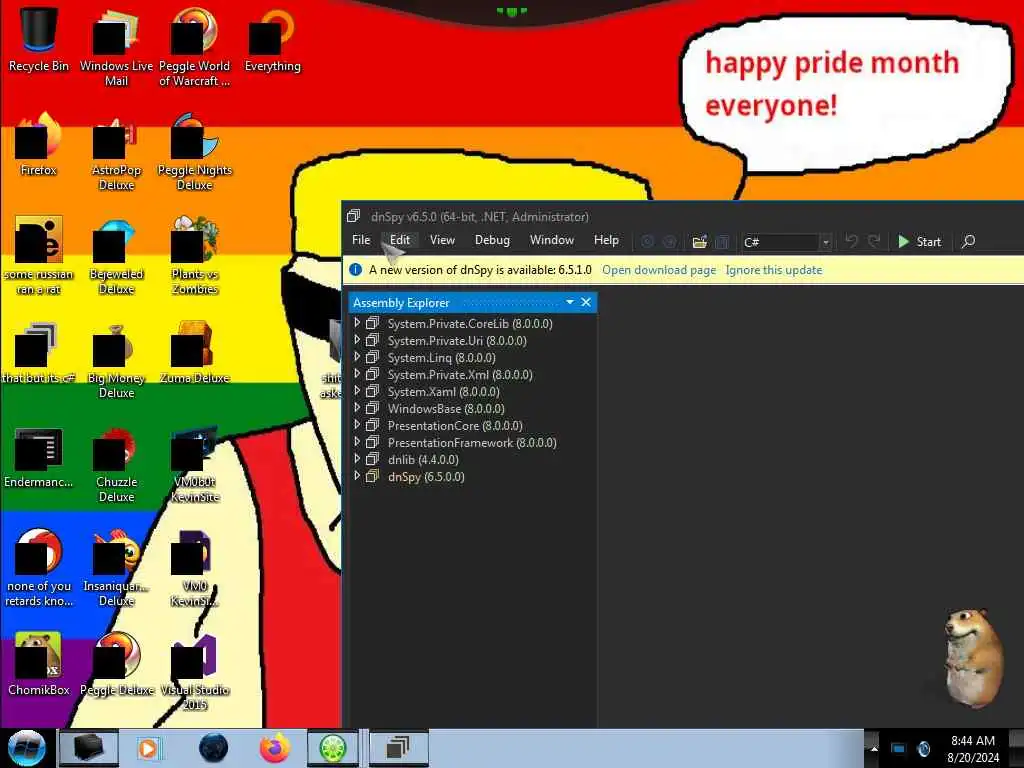Expand System.Private.CoreLib assembly node
Viewport: 1024px width, 768px height.
(357, 323)
